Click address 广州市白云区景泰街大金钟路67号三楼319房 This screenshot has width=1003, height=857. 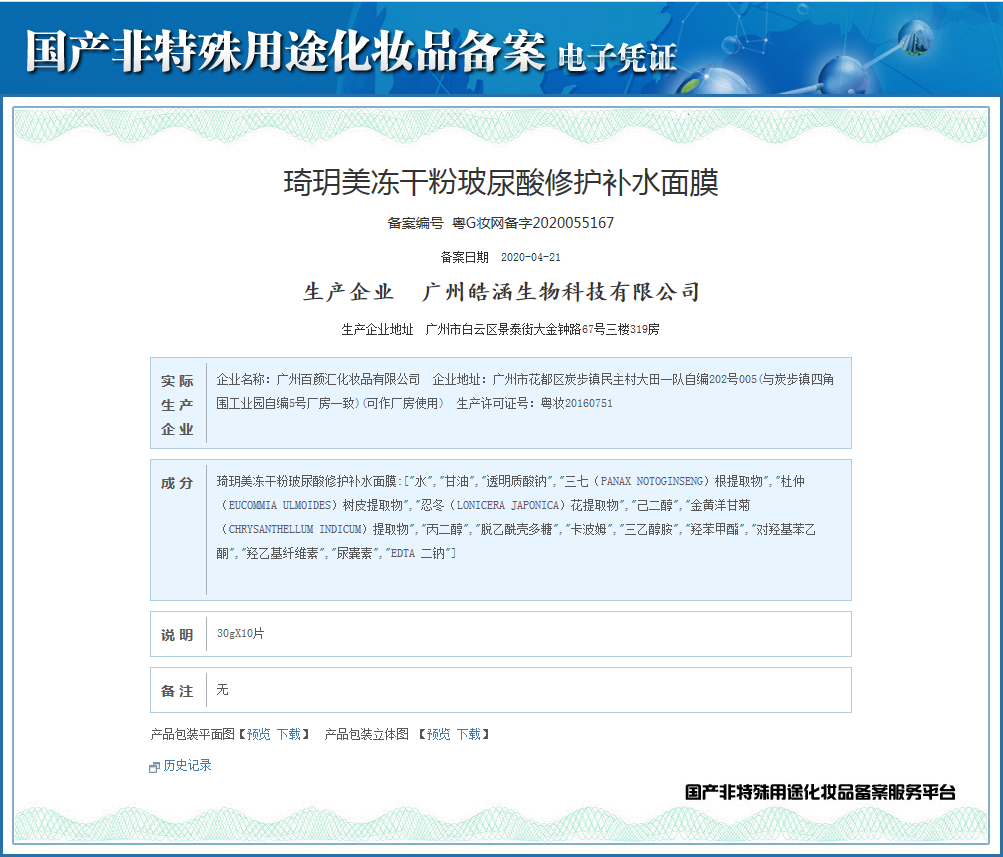pos(542,329)
